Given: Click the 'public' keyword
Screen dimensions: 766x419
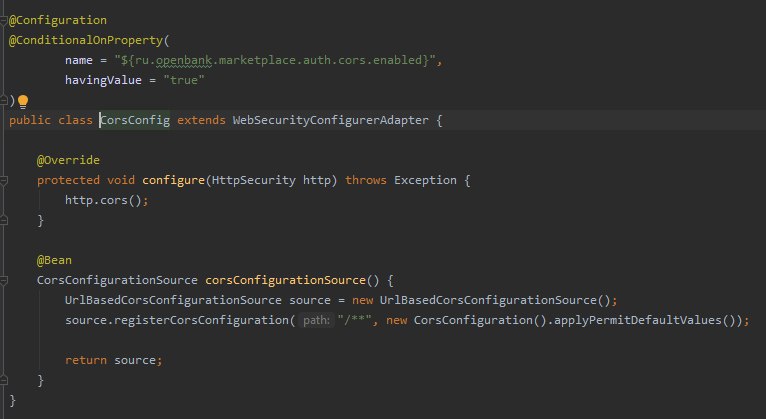Looking at the screenshot, I should pos(30,120).
